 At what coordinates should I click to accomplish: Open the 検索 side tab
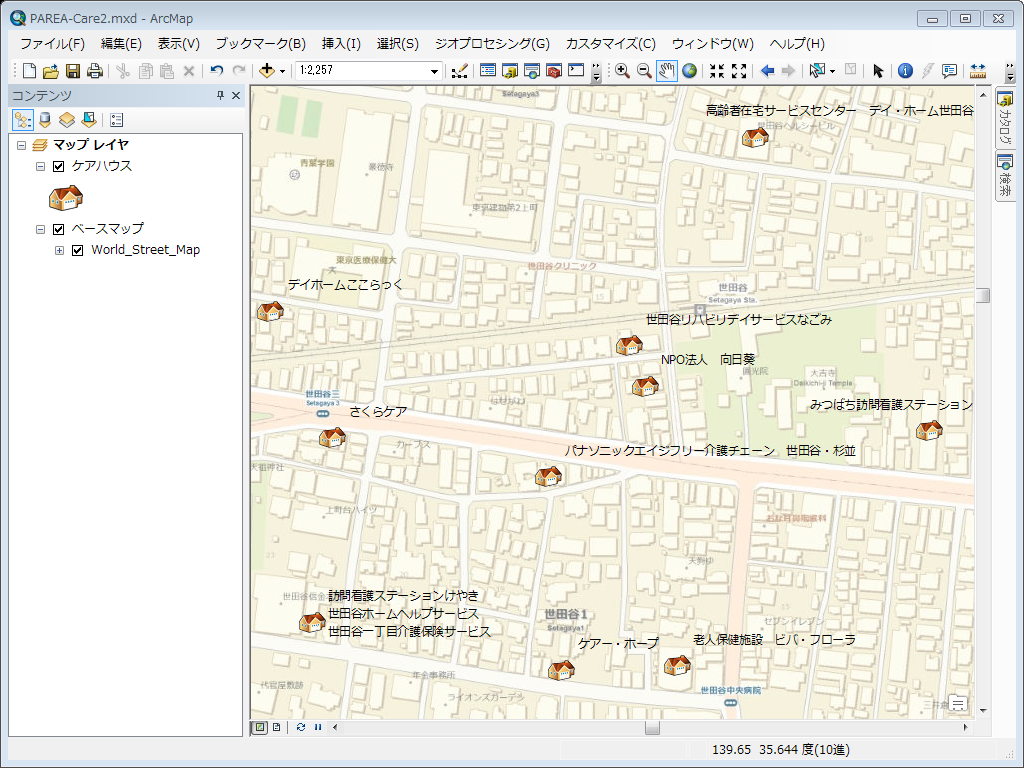pyautogui.click(x=1005, y=176)
